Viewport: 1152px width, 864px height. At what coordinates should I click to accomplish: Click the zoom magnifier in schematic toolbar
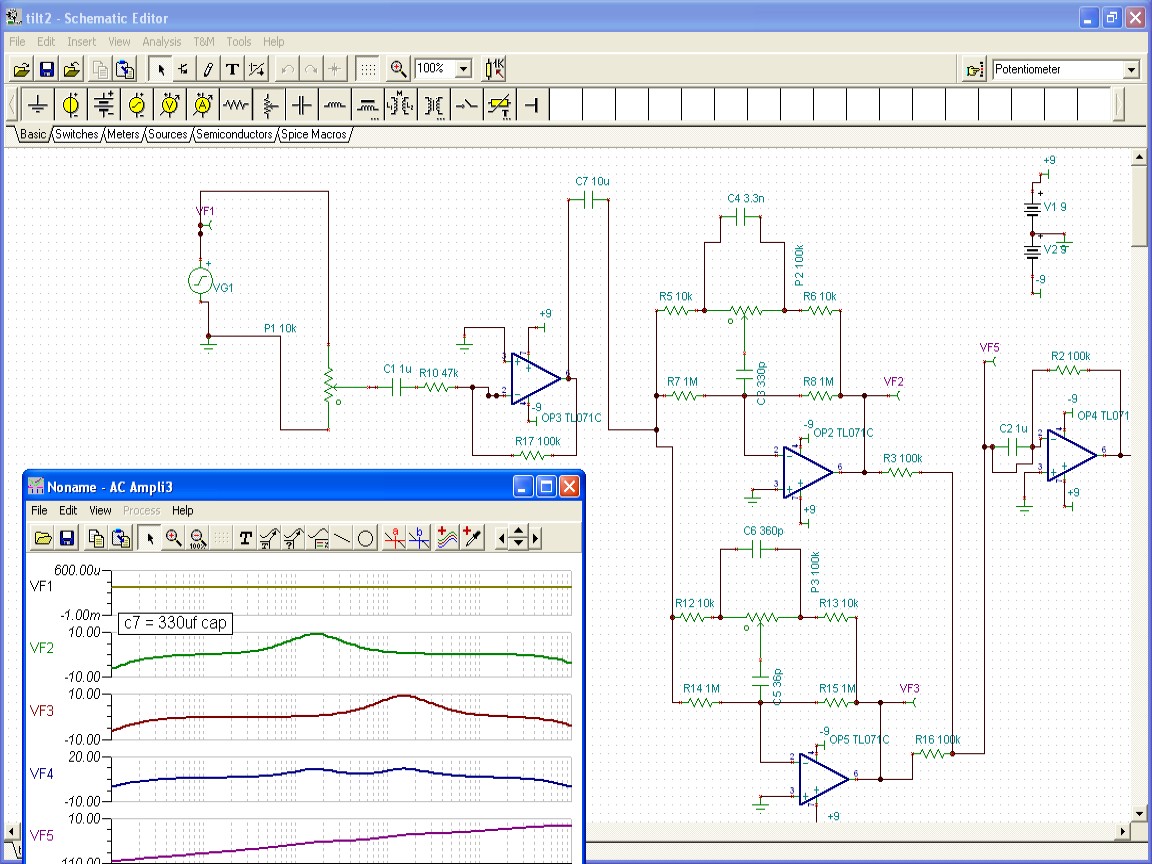[398, 70]
